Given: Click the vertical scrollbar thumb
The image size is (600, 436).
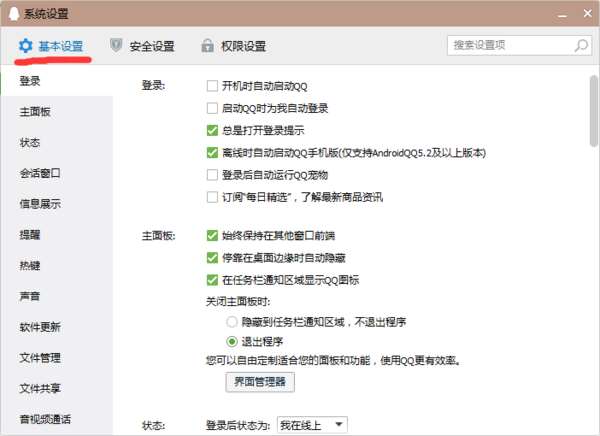Looking at the screenshot, I should [x=593, y=111].
